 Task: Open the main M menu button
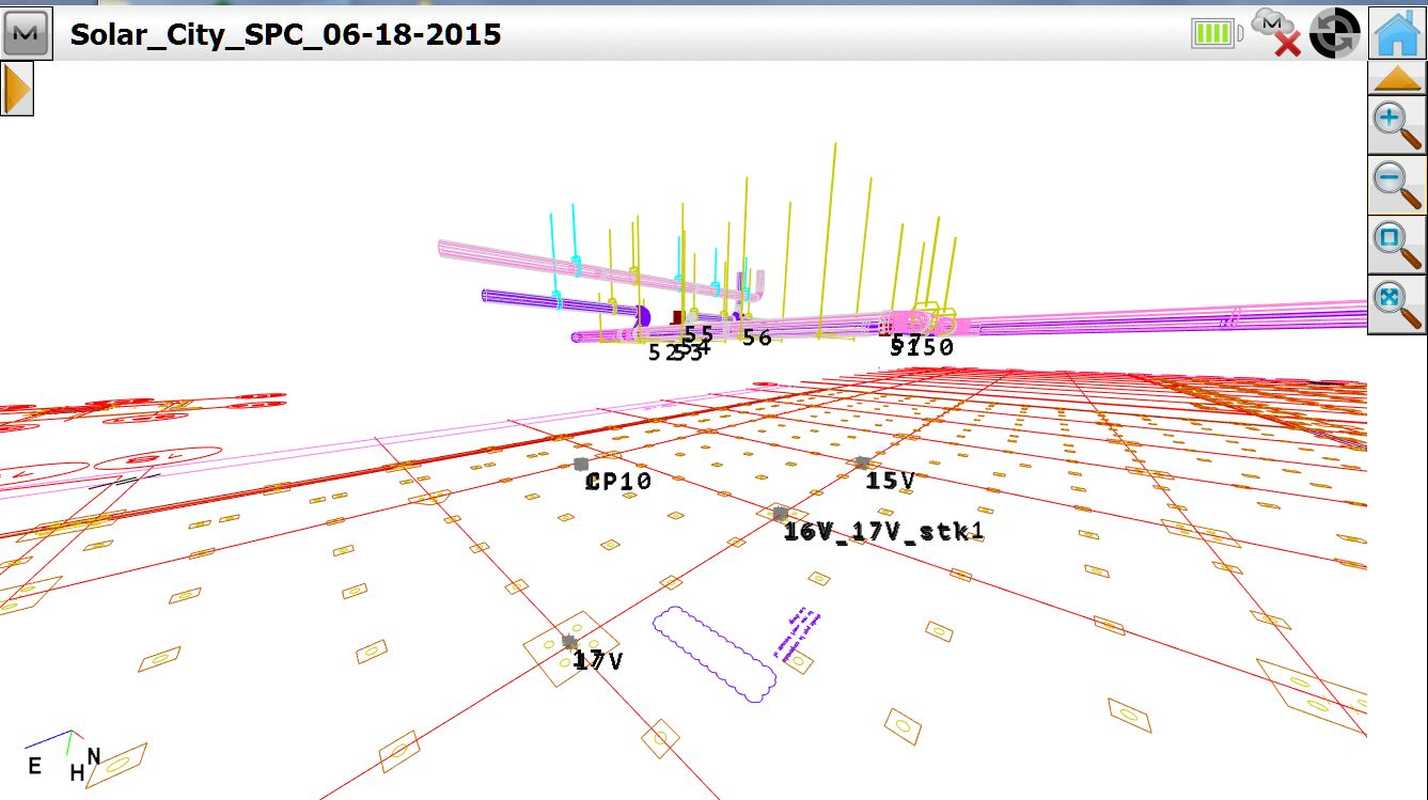(x=27, y=33)
